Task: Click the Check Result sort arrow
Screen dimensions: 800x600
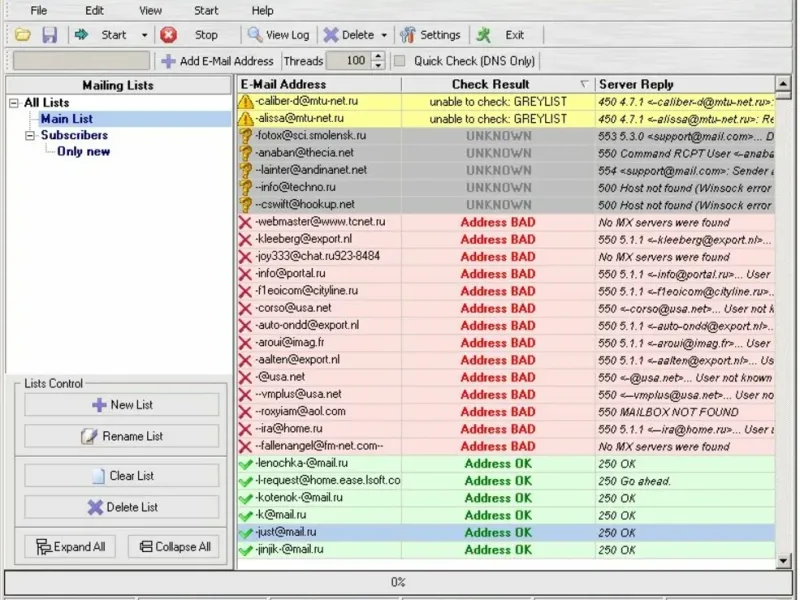Action: [x=584, y=84]
